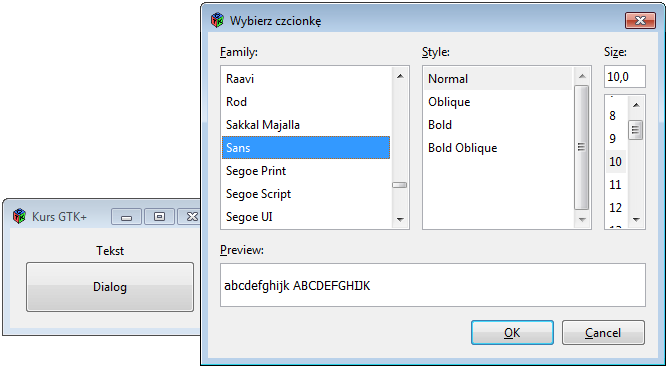Image resolution: width=668 pixels, height=368 pixels.
Task: Select the Bold Oblique style
Action: click(498, 148)
